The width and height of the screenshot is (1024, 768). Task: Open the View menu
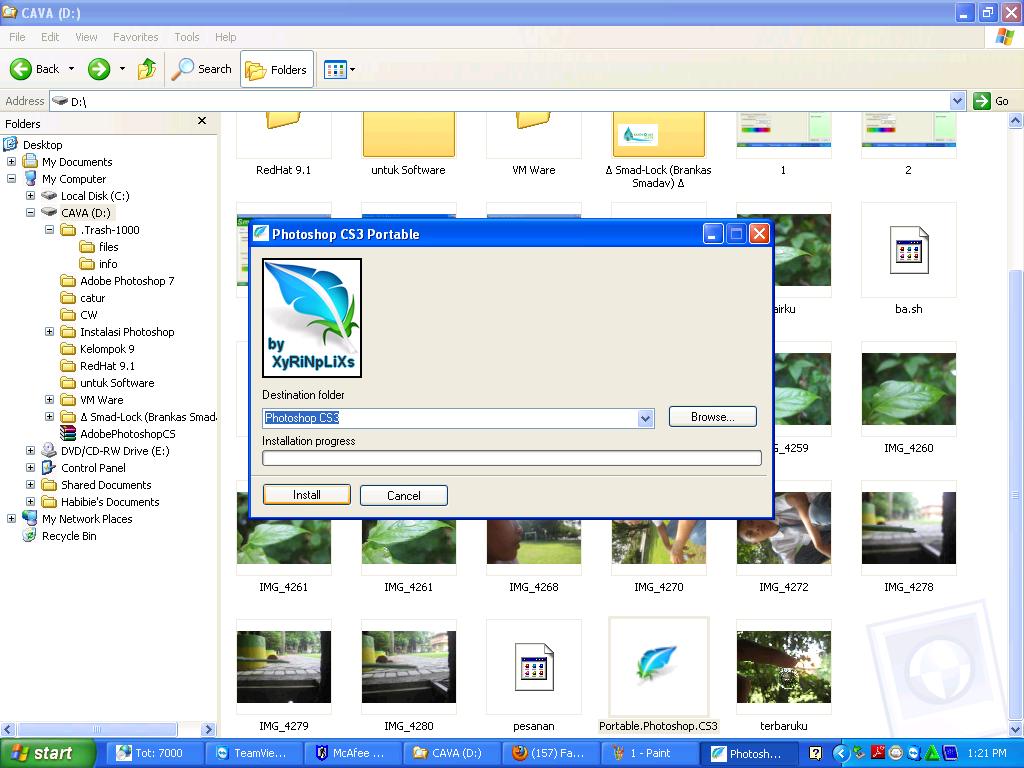coord(86,37)
